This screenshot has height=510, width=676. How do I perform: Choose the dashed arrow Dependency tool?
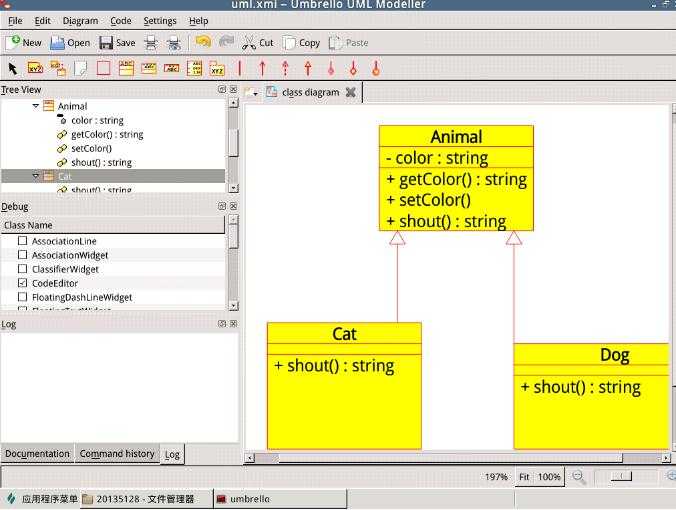[x=285, y=68]
